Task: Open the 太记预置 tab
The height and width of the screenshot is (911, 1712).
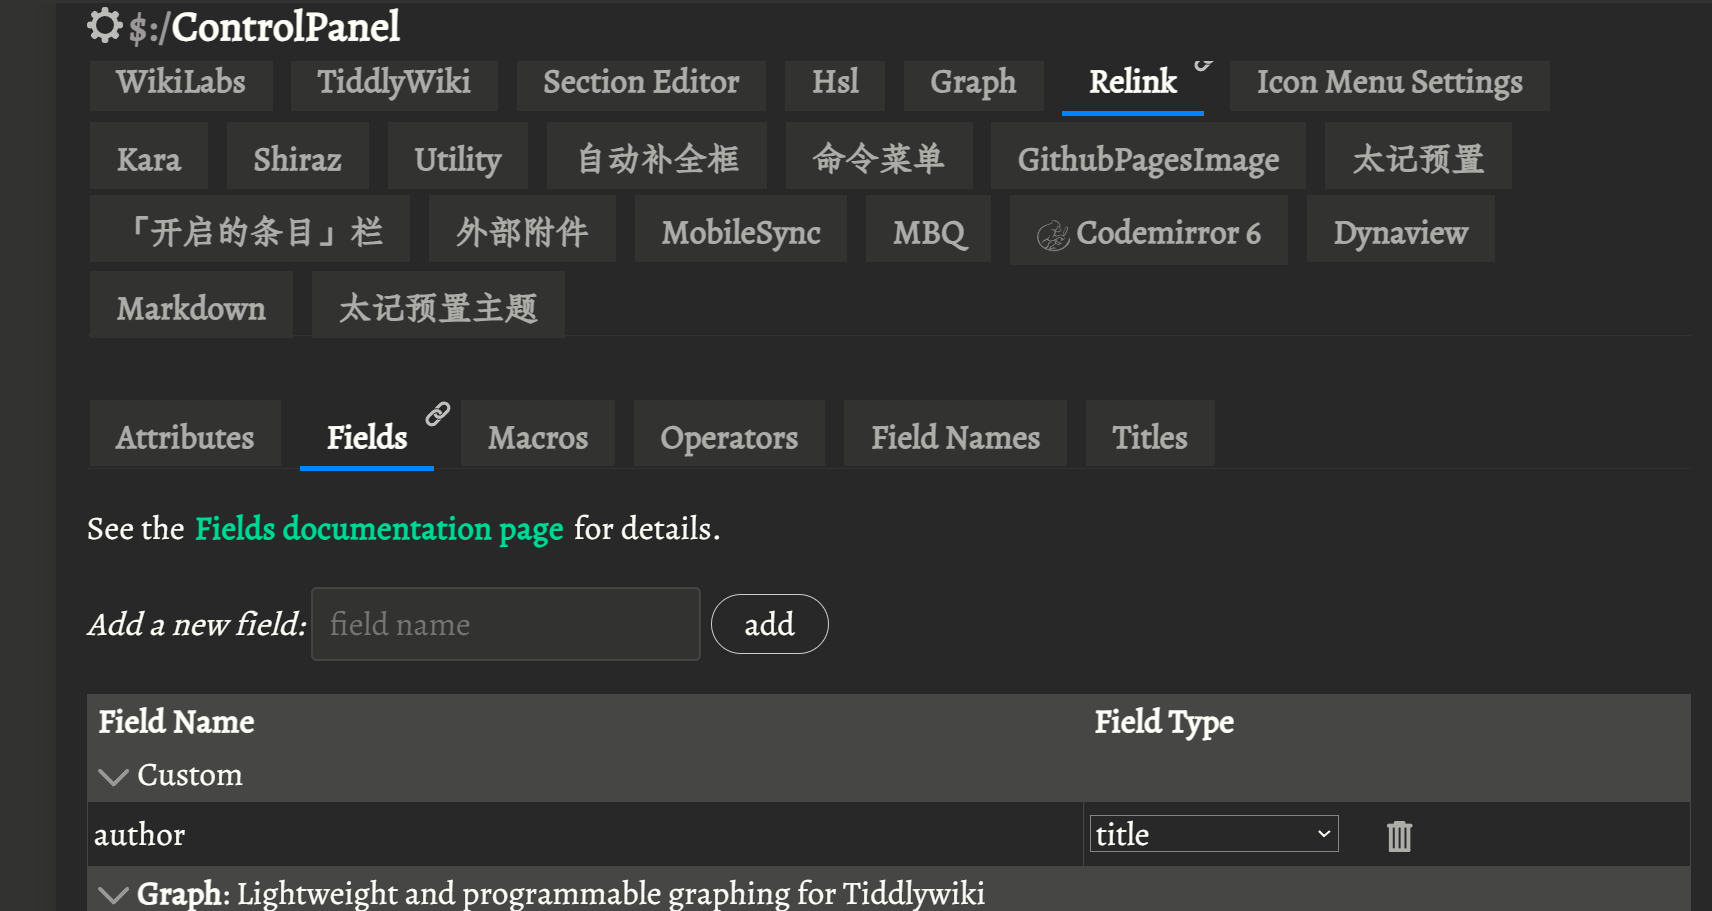Action: 1418,157
